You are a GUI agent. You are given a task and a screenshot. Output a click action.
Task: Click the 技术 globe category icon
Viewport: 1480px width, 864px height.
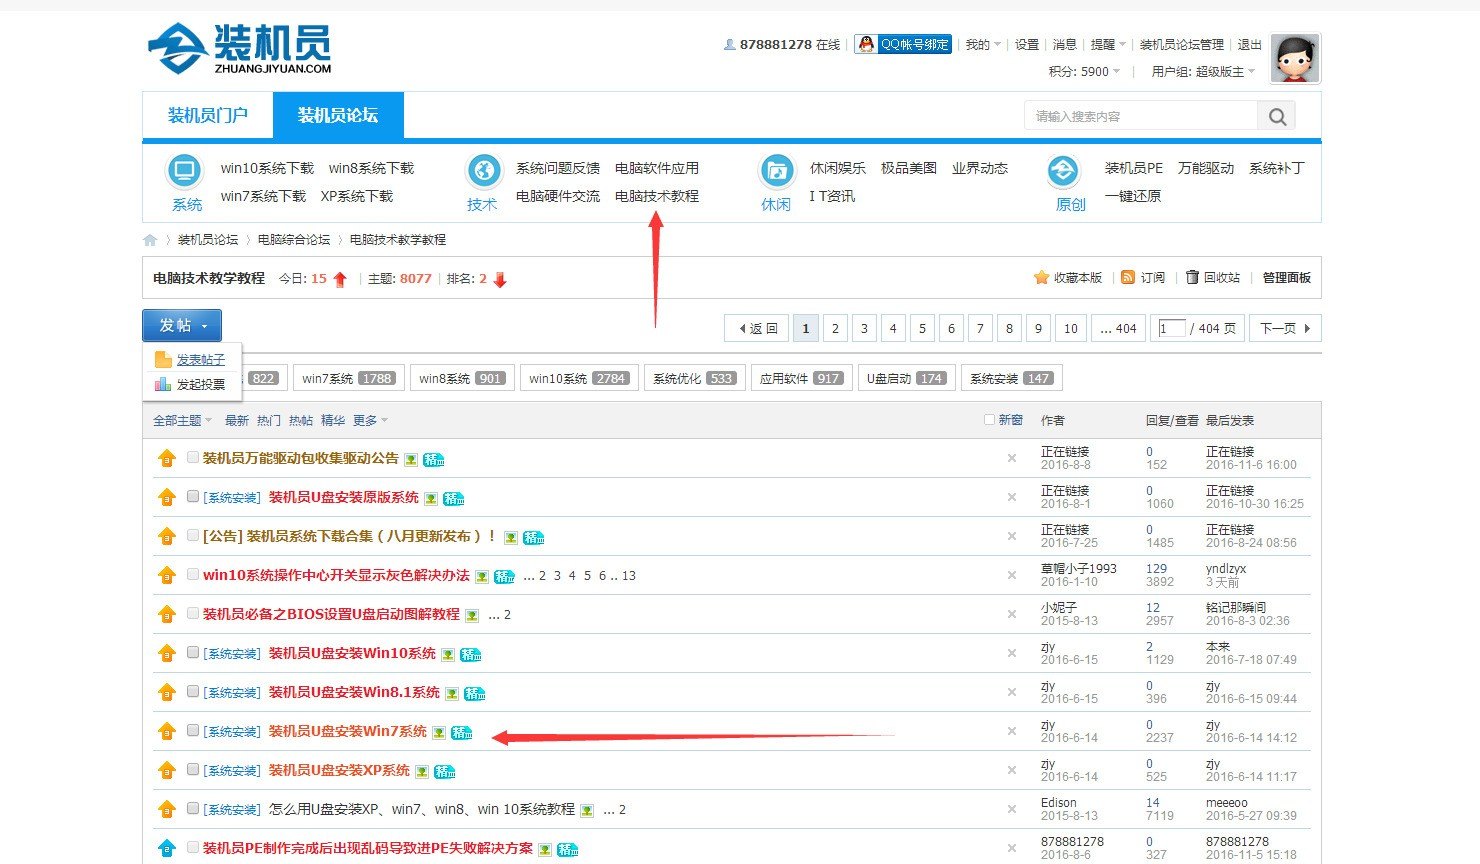click(484, 171)
